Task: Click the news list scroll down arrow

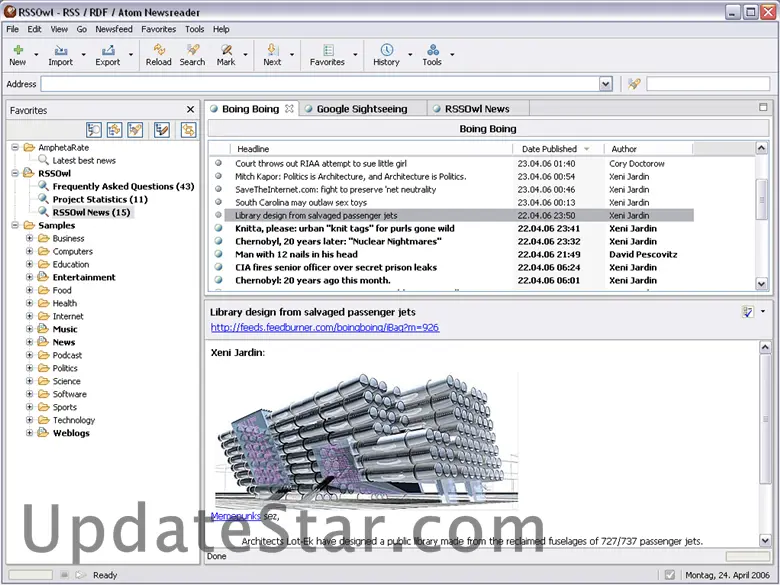Action: [x=761, y=284]
